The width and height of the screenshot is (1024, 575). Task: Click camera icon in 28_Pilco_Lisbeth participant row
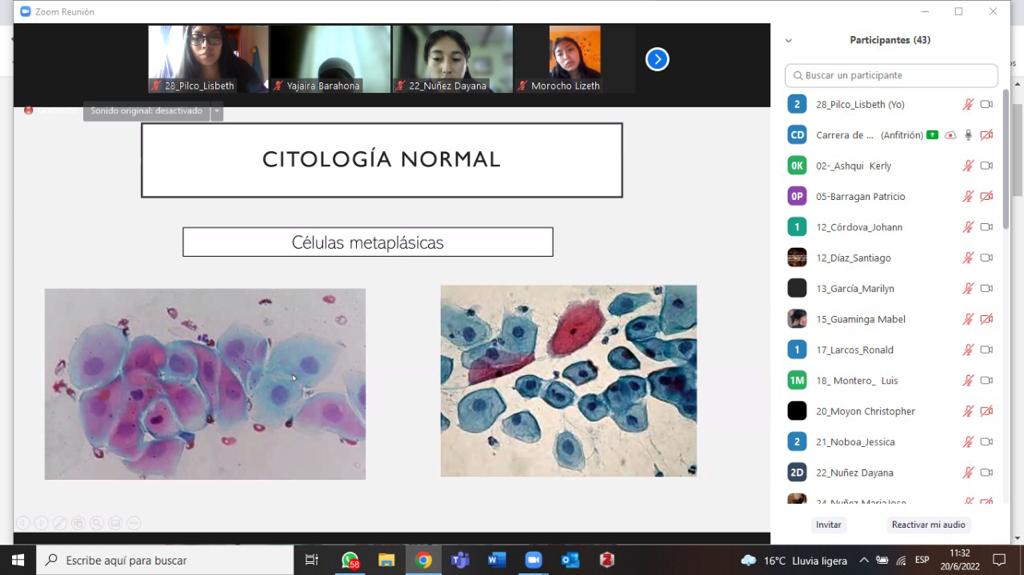986,104
